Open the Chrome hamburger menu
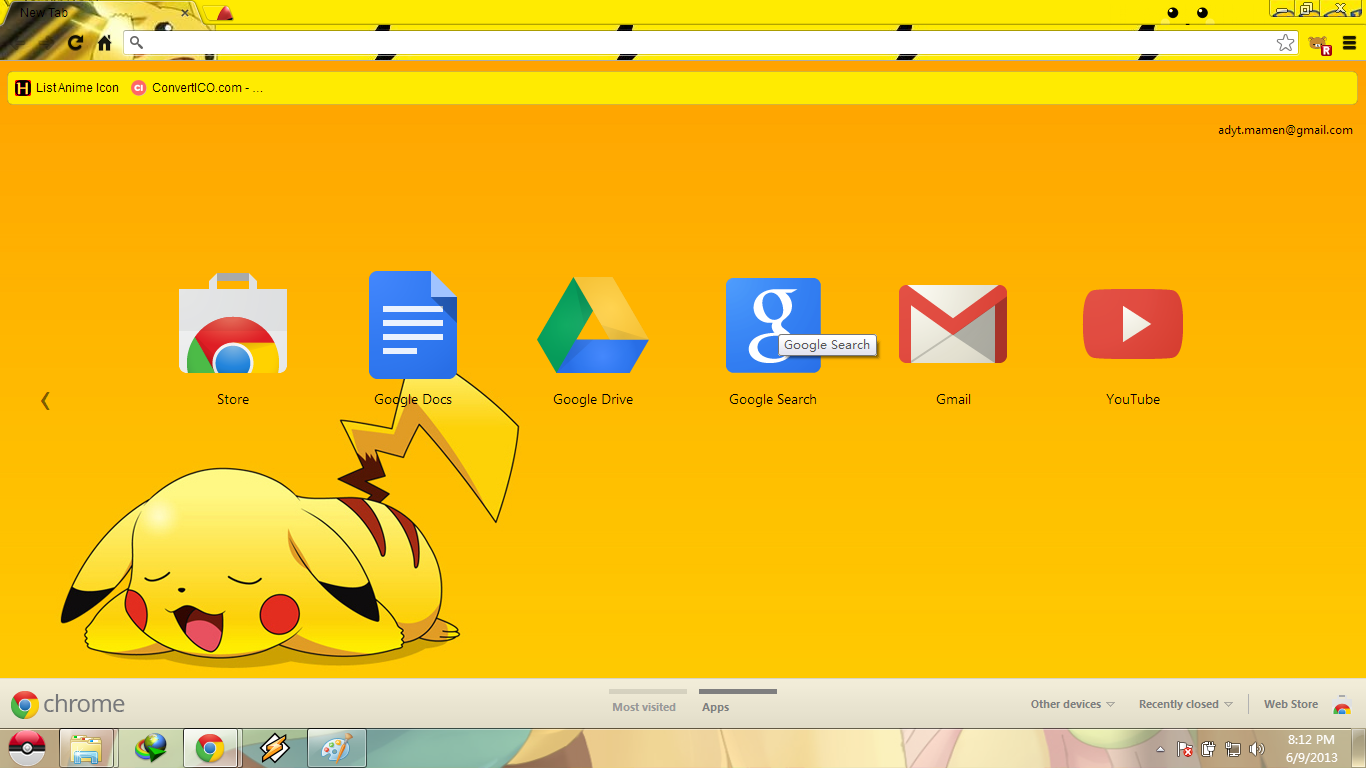The height and width of the screenshot is (768, 1366). coord(1350,43)
